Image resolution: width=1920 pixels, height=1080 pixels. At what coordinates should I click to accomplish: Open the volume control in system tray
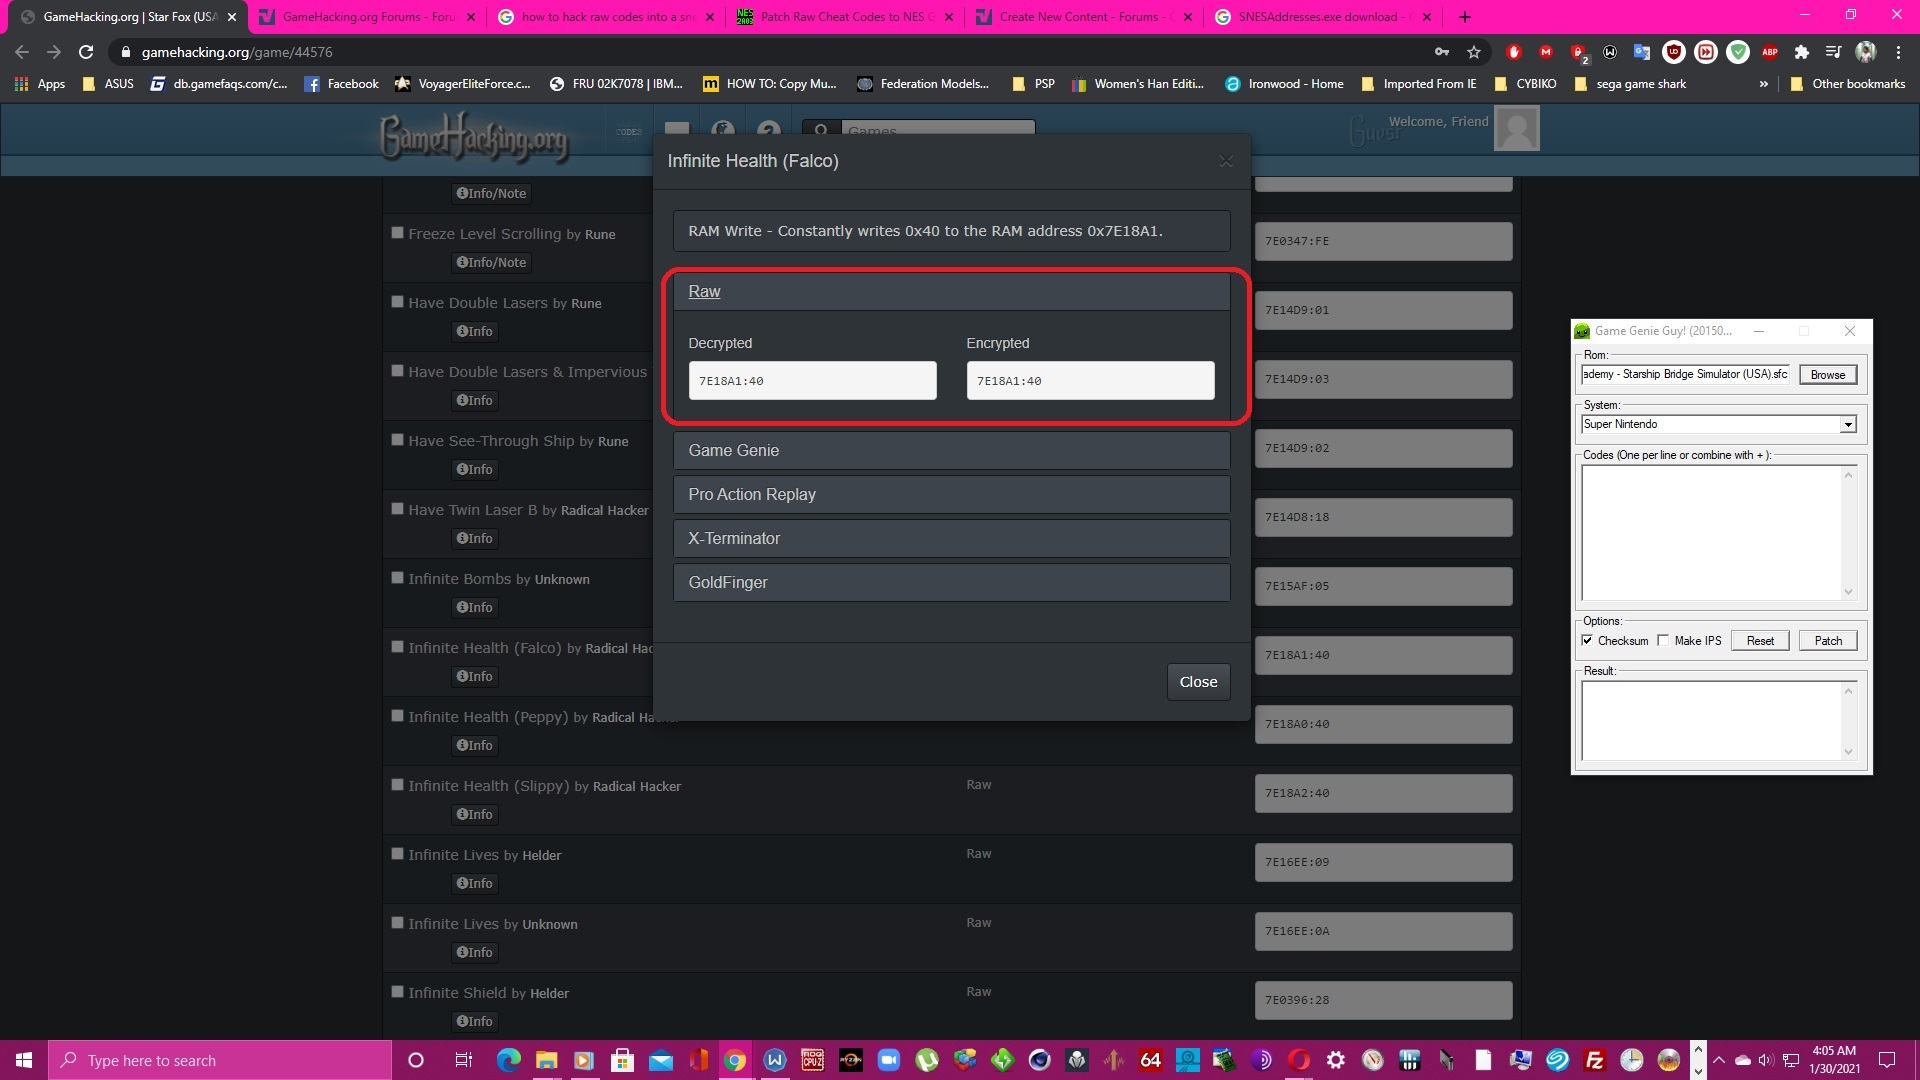[1765, 1060]
